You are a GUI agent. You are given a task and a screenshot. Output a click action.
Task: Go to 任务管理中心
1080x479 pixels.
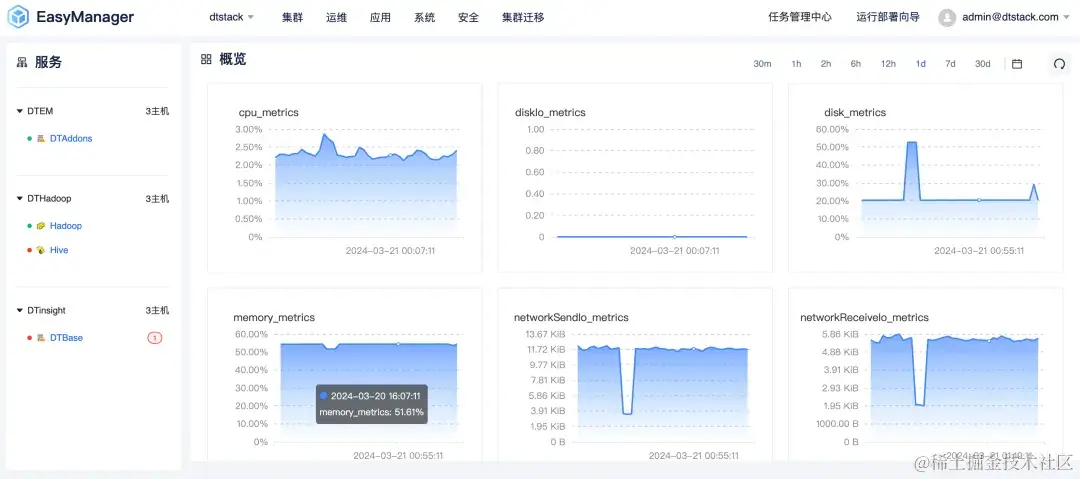click(x=800, y=17)
